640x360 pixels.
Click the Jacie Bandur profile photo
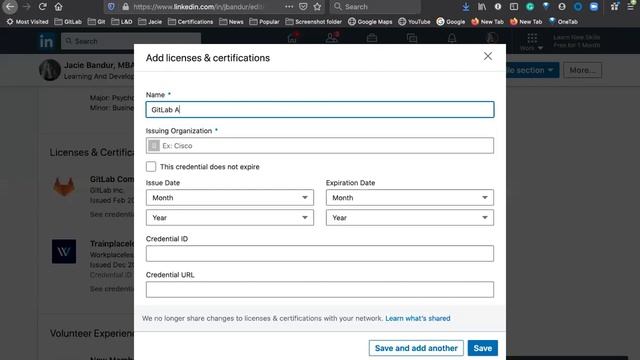50,70
